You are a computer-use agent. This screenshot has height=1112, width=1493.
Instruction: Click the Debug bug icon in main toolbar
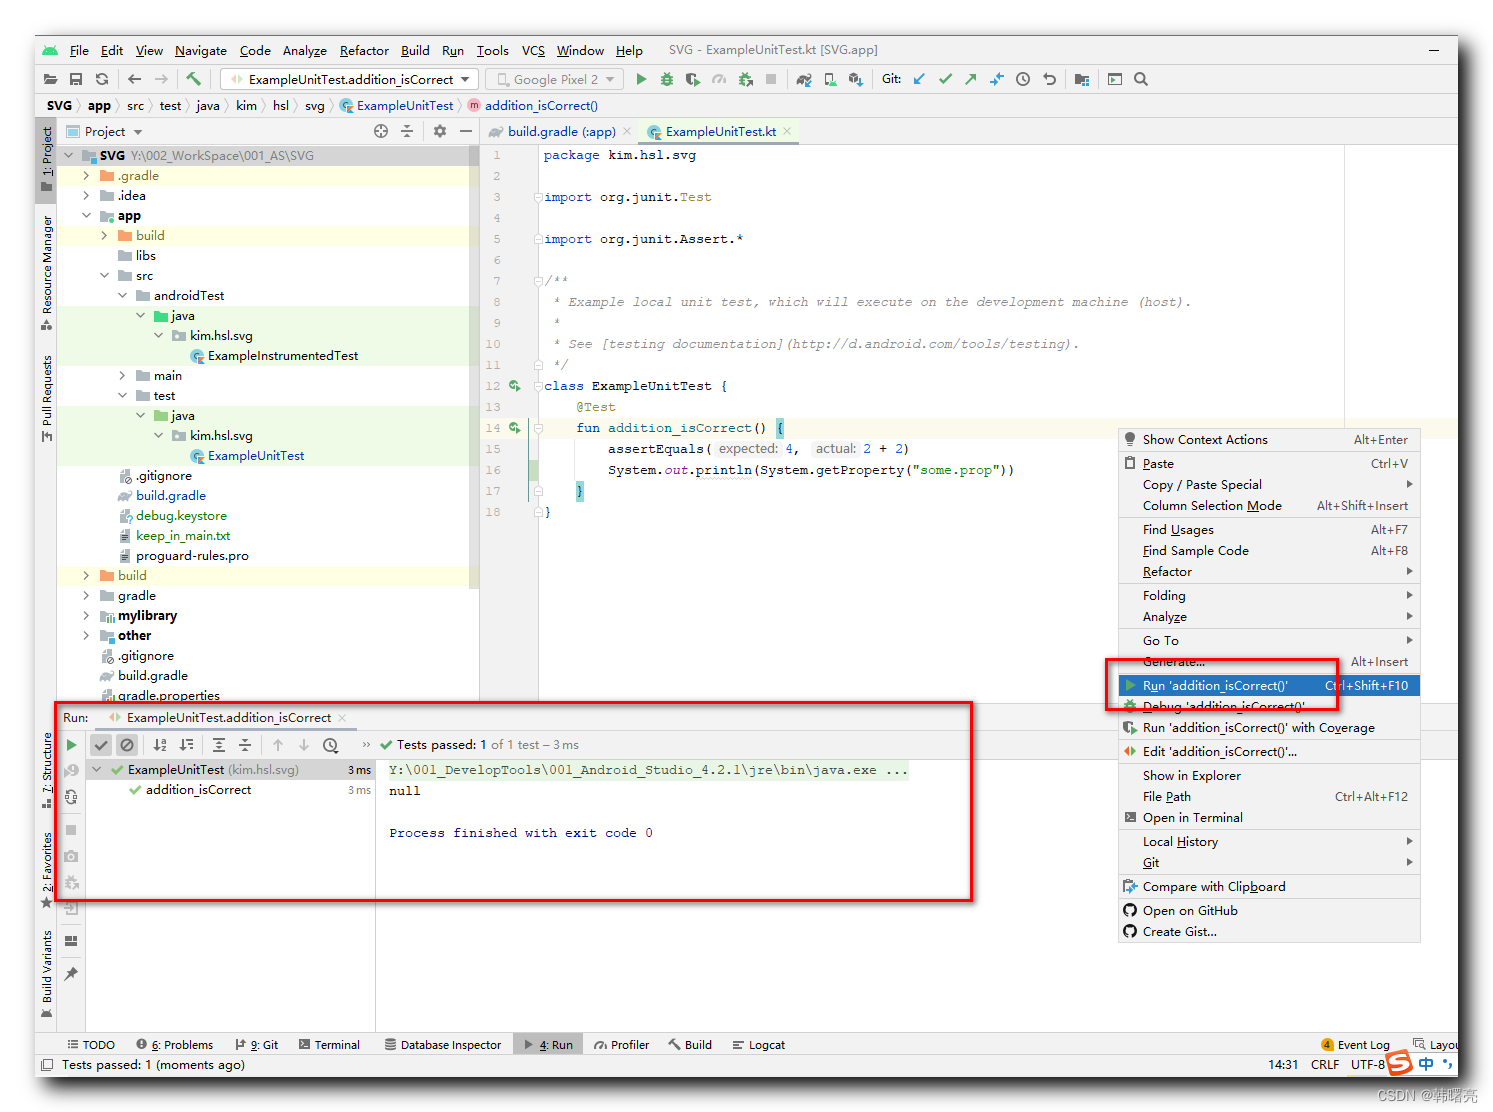click(x=667, y=79)
